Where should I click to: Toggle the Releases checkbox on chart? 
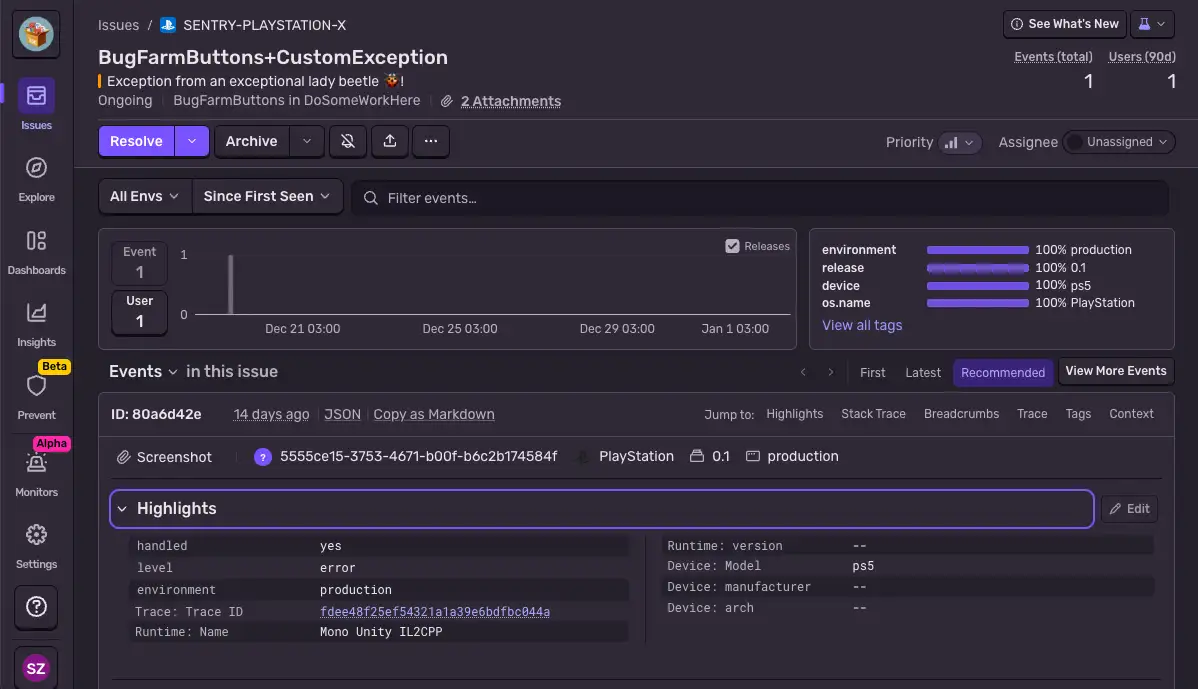point(732,246)
